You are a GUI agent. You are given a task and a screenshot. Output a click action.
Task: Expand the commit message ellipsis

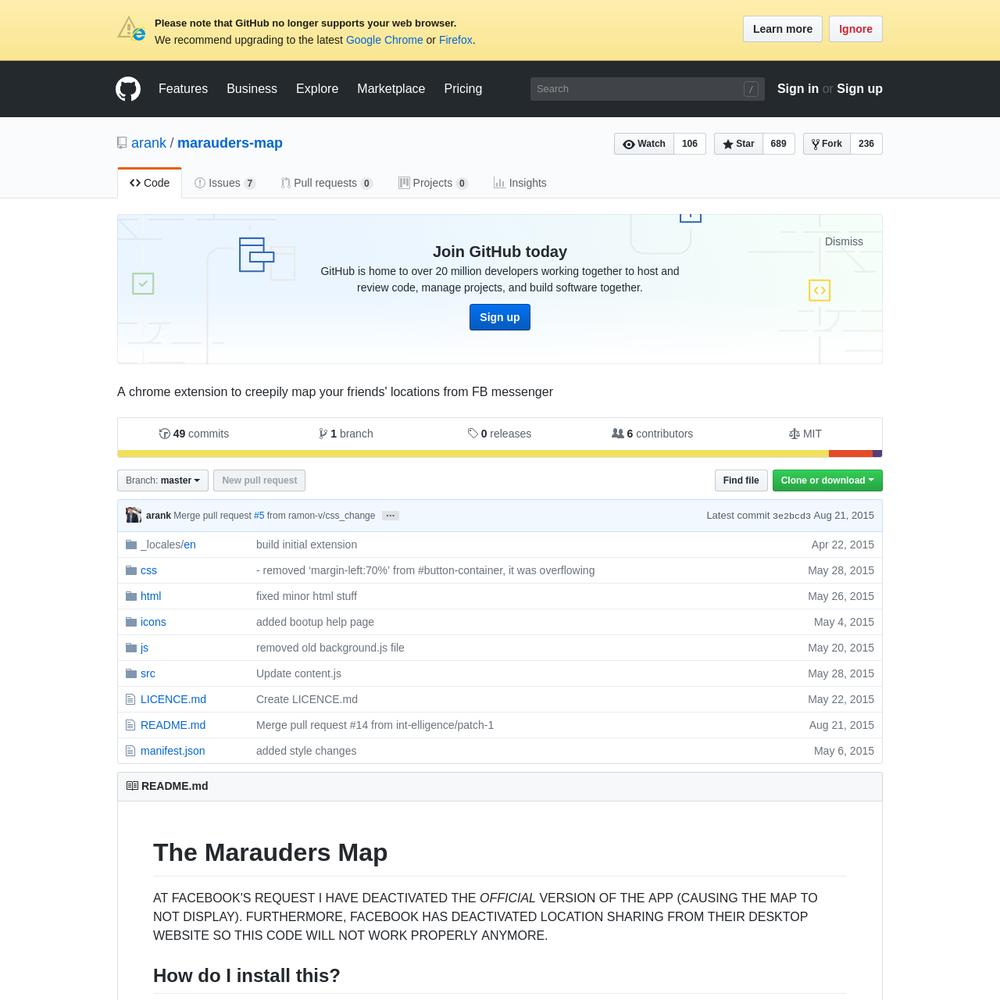[390, 515]
